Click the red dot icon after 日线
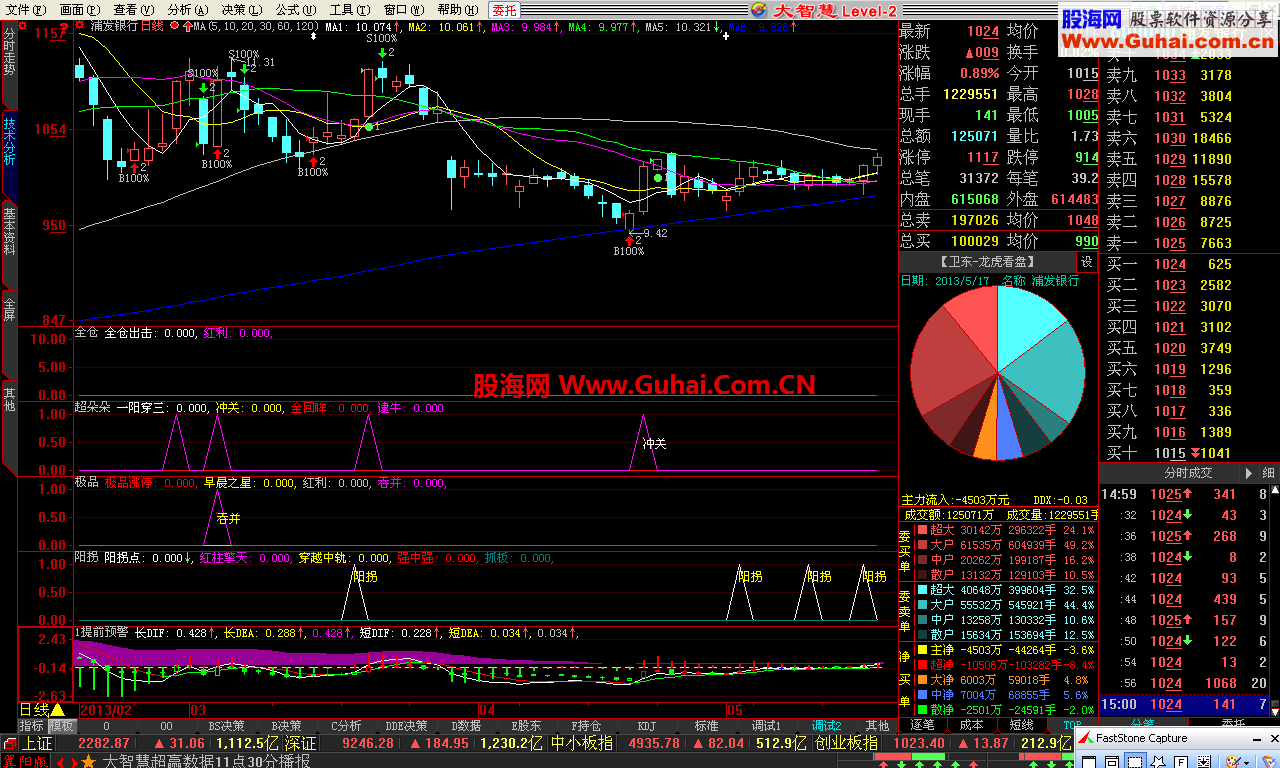 coord(175,27)
